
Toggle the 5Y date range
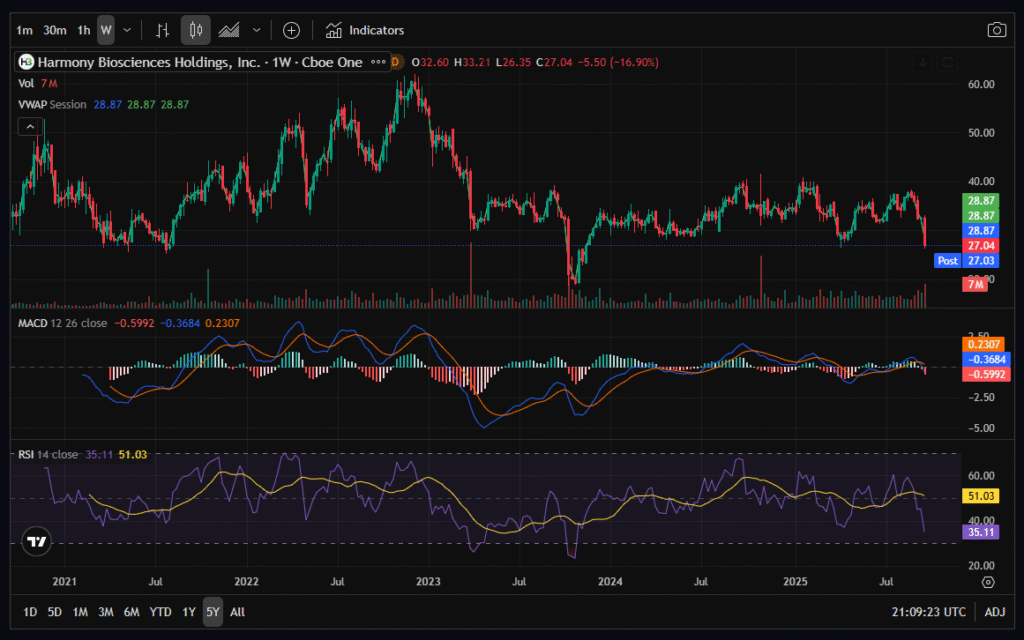pyautogui.click(x=212, y=611)
